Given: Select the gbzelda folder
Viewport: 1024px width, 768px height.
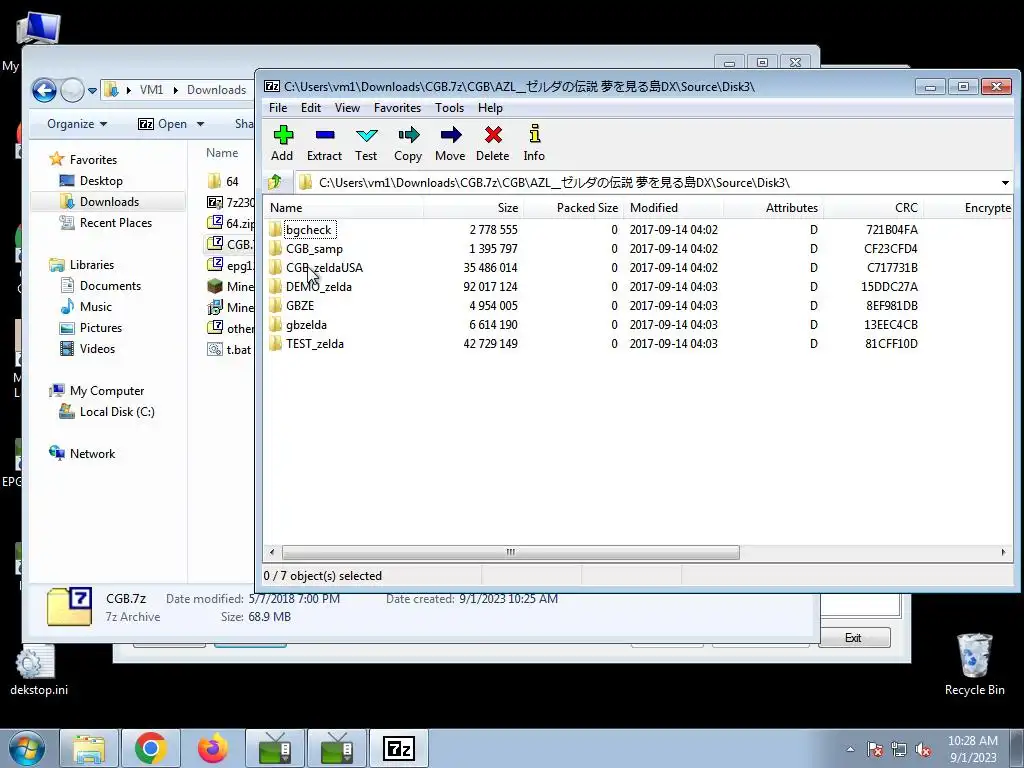Looking at the screenshot, I should pyautogui.click(x=306, y=325).
